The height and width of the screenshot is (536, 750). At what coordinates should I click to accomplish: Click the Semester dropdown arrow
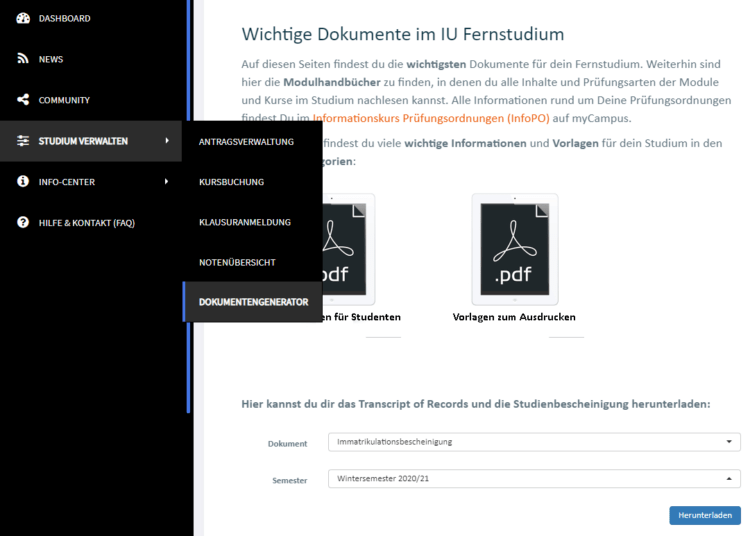click(x=729, y=479)
